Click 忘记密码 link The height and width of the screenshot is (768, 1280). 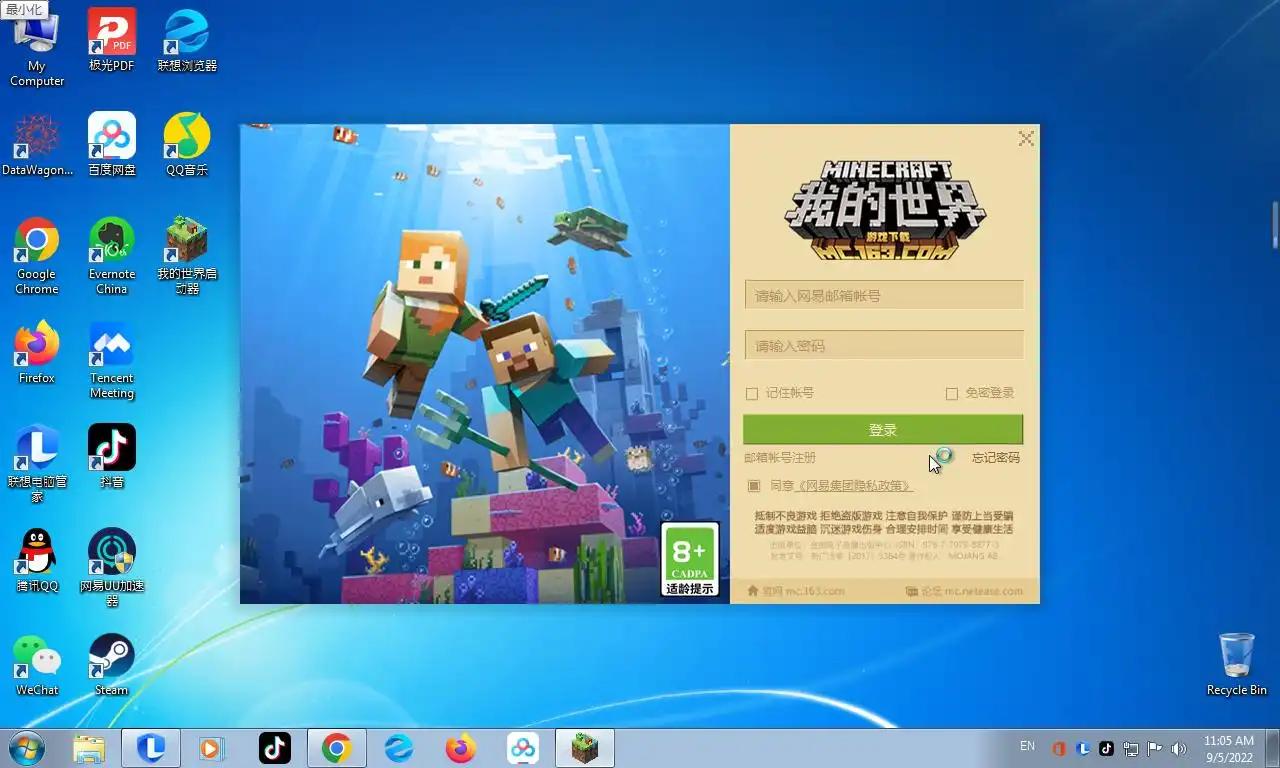click(996, 458)
